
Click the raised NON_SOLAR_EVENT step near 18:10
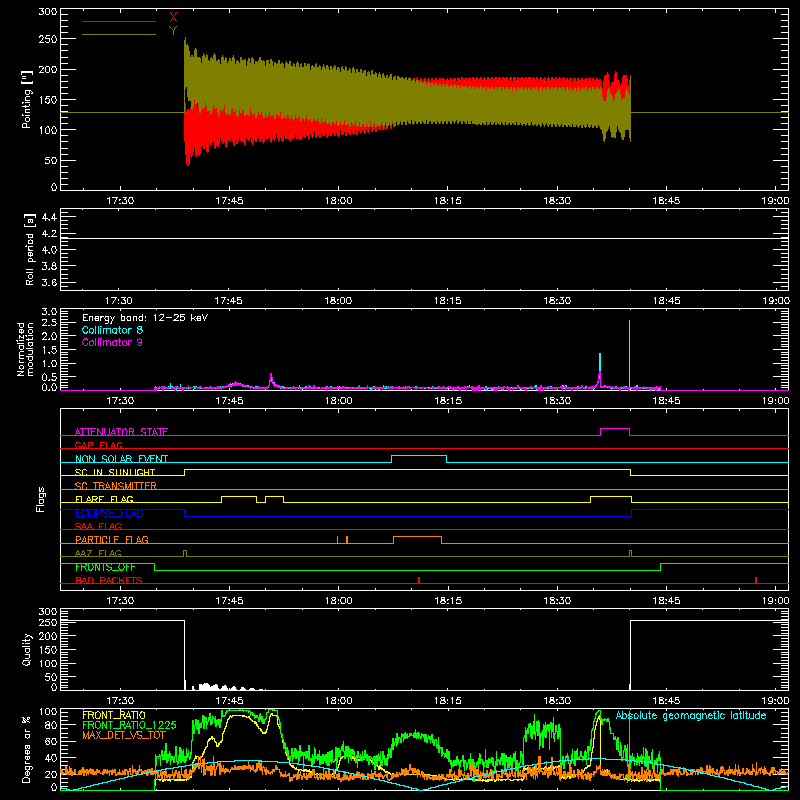419,456
